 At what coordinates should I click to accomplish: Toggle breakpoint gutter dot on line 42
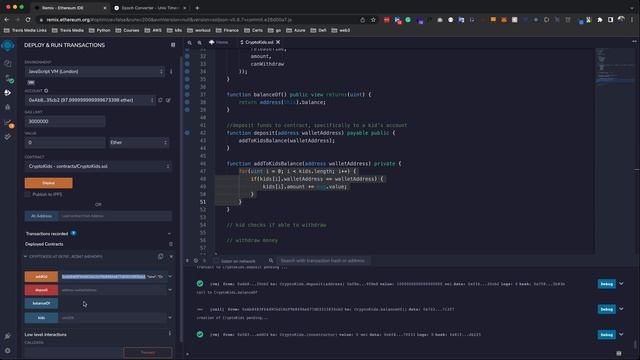[187, 133]
